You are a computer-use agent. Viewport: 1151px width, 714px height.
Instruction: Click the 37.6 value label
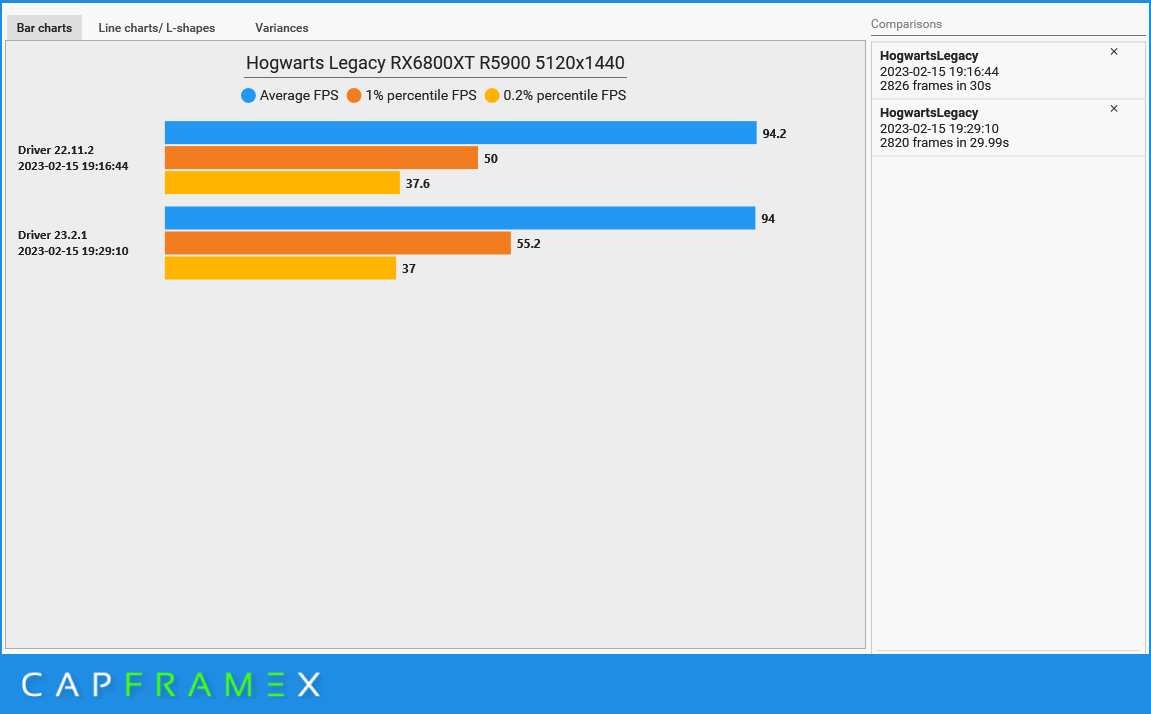pos(418,183)
